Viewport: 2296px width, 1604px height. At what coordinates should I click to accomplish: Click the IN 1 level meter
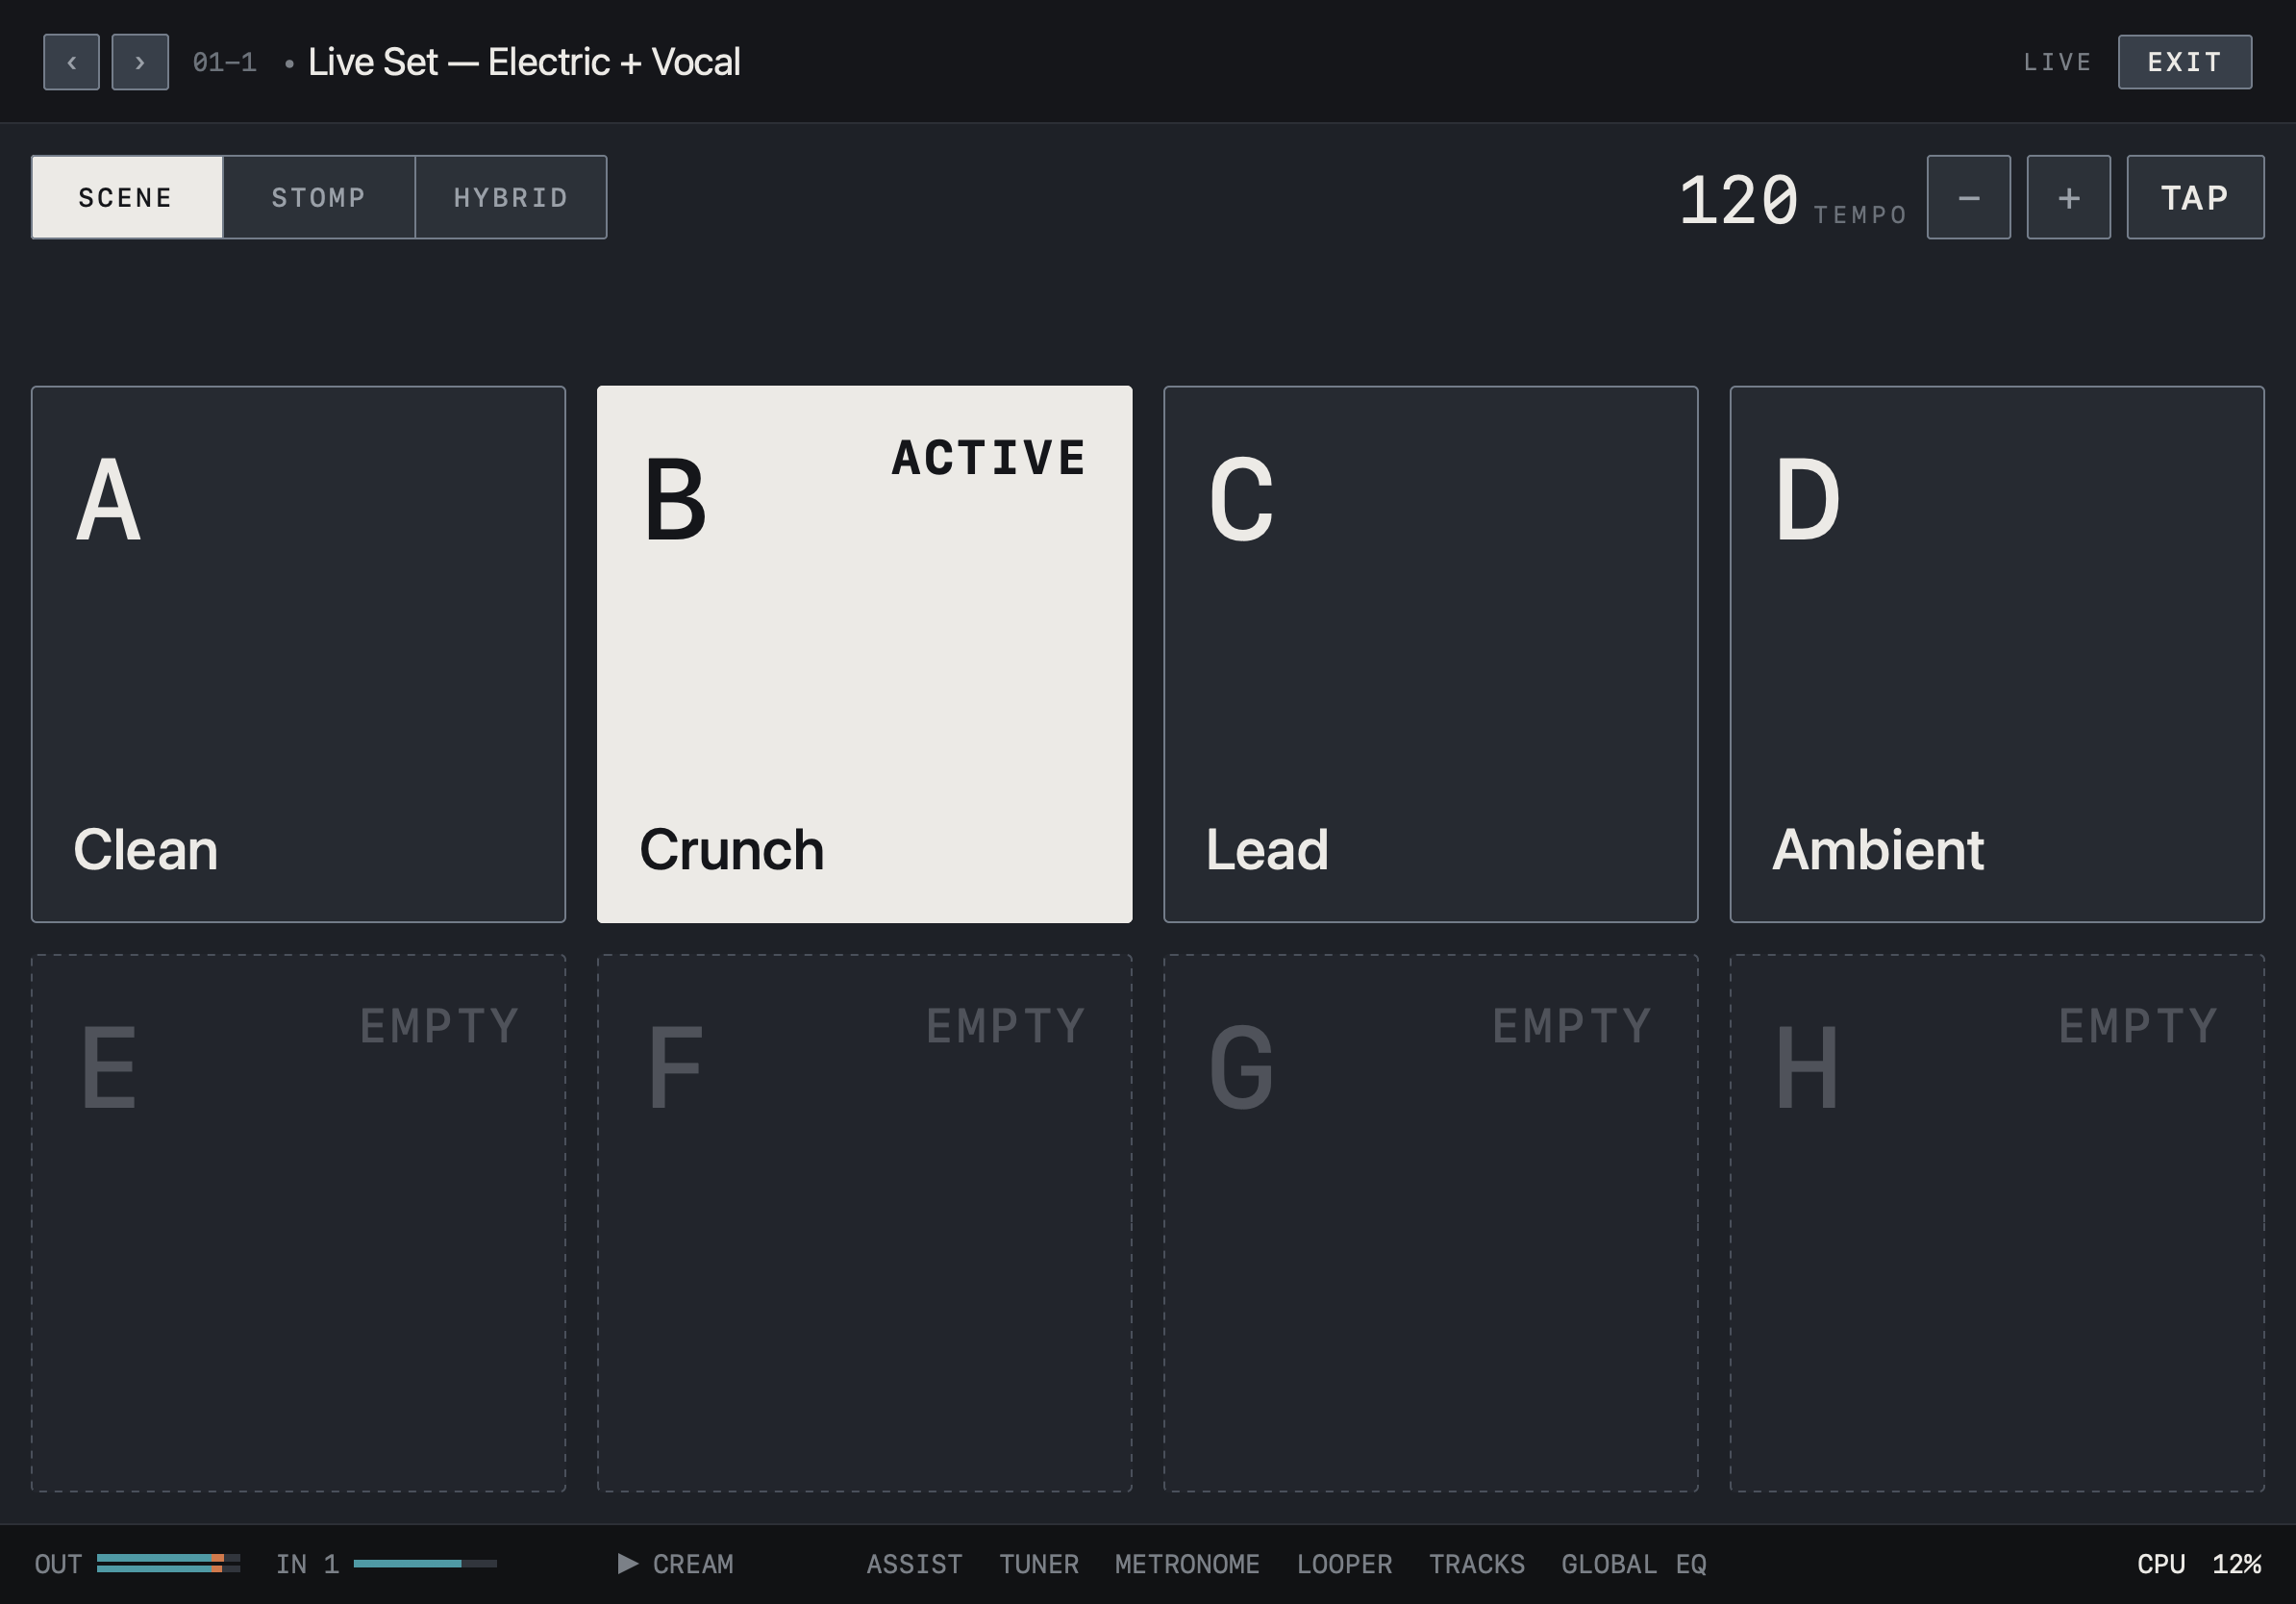coord(425,1563)
